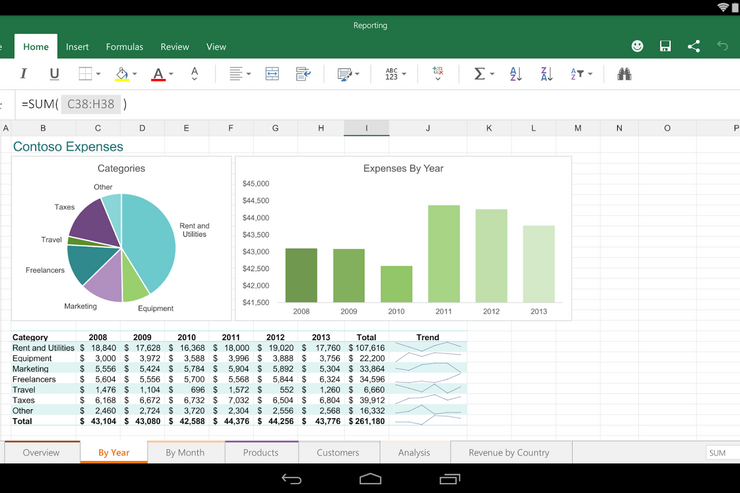
Task: Tap the Android recent apps button
Action: [449, 479]
